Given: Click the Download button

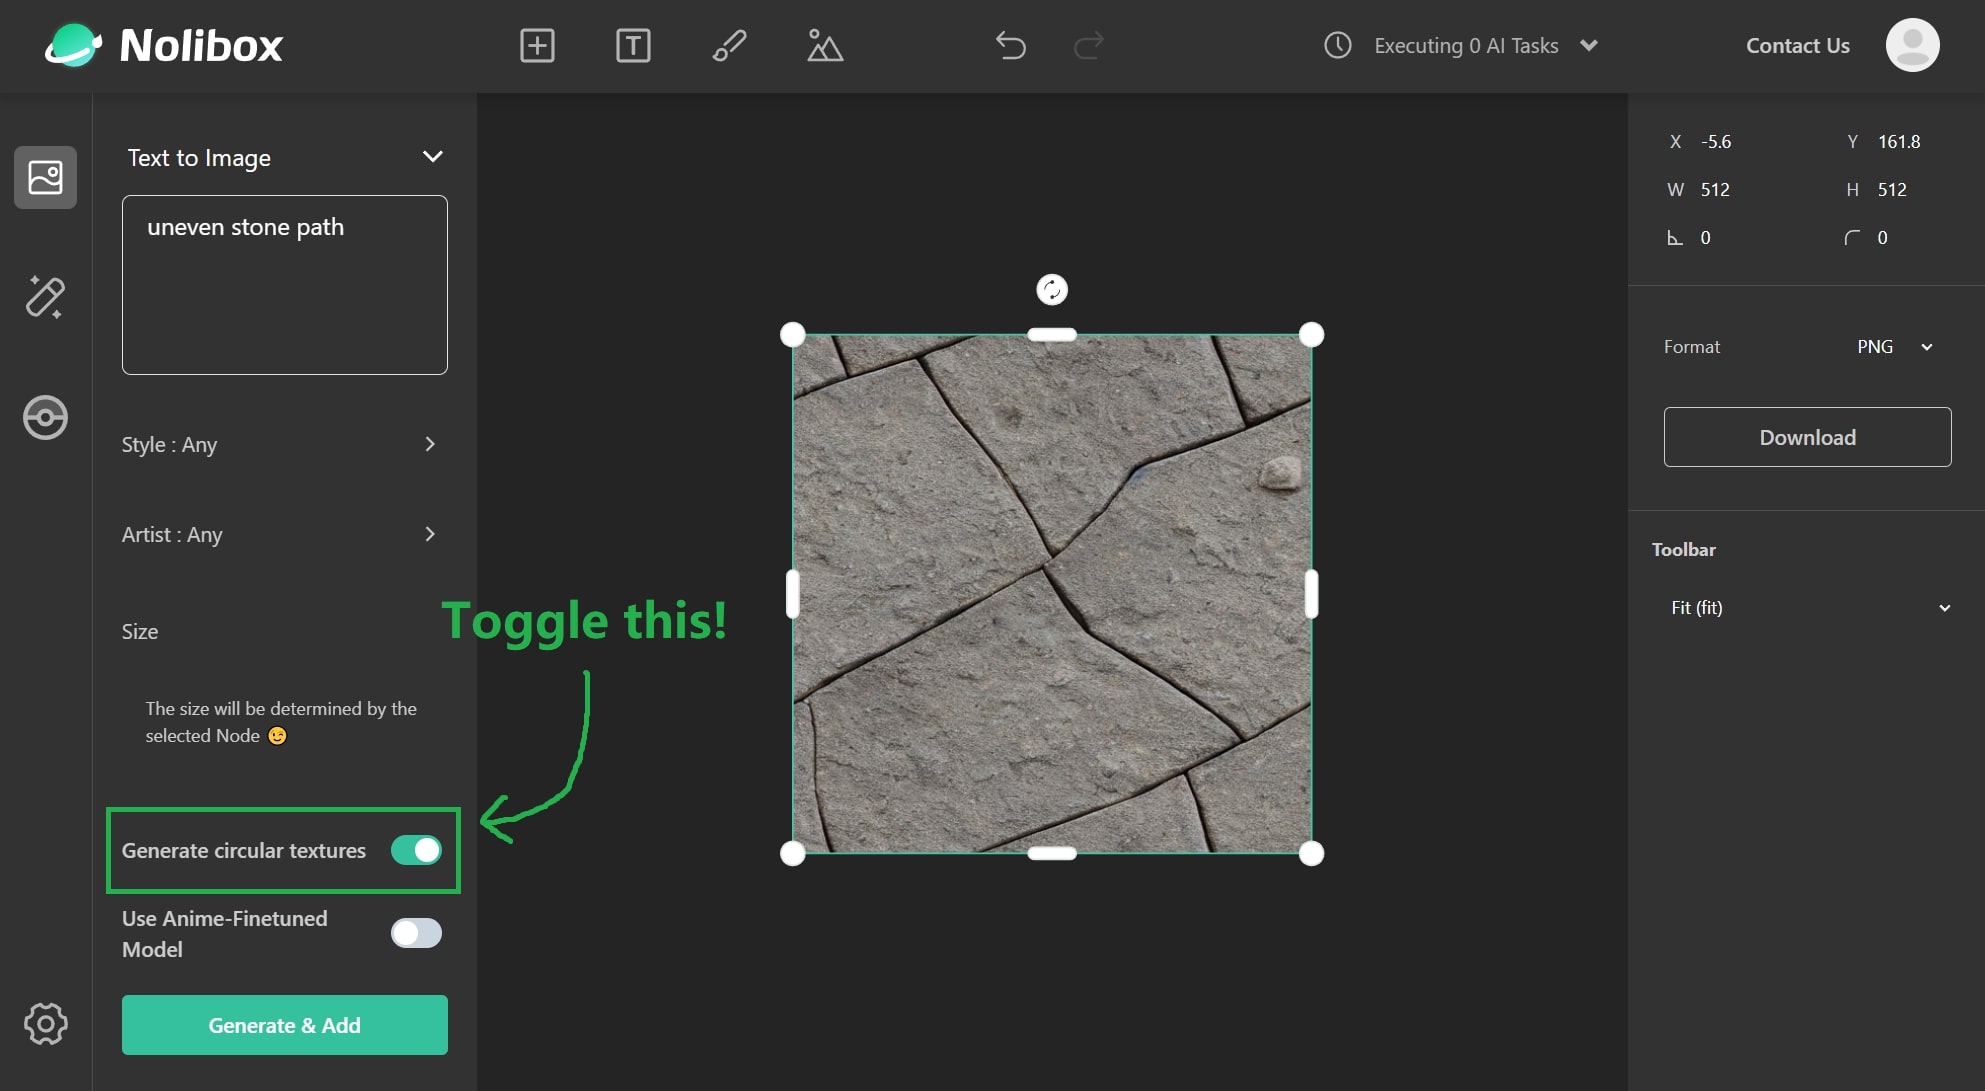Looking at the screenshot, I should click(x=1806, y=435).
